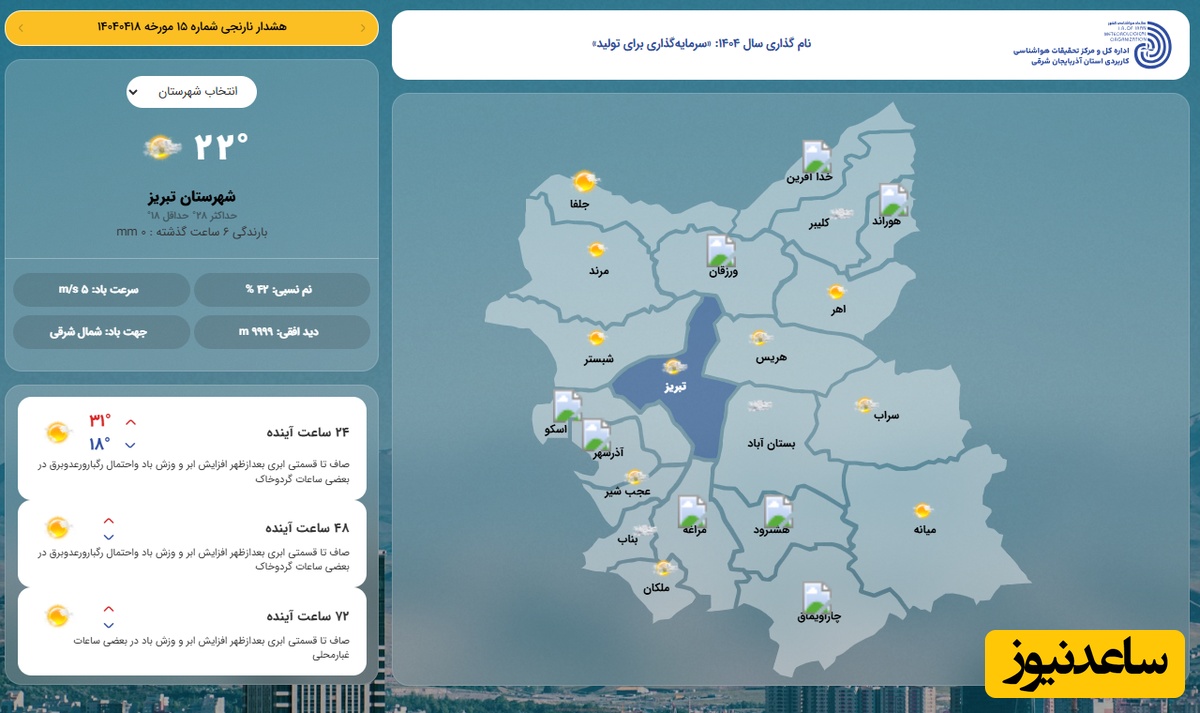The height and width of the screenshot is (713, 1200).
Task: Open the county selection dropdown (انتخاب شهرستان)
Action: tap(191, 92)
